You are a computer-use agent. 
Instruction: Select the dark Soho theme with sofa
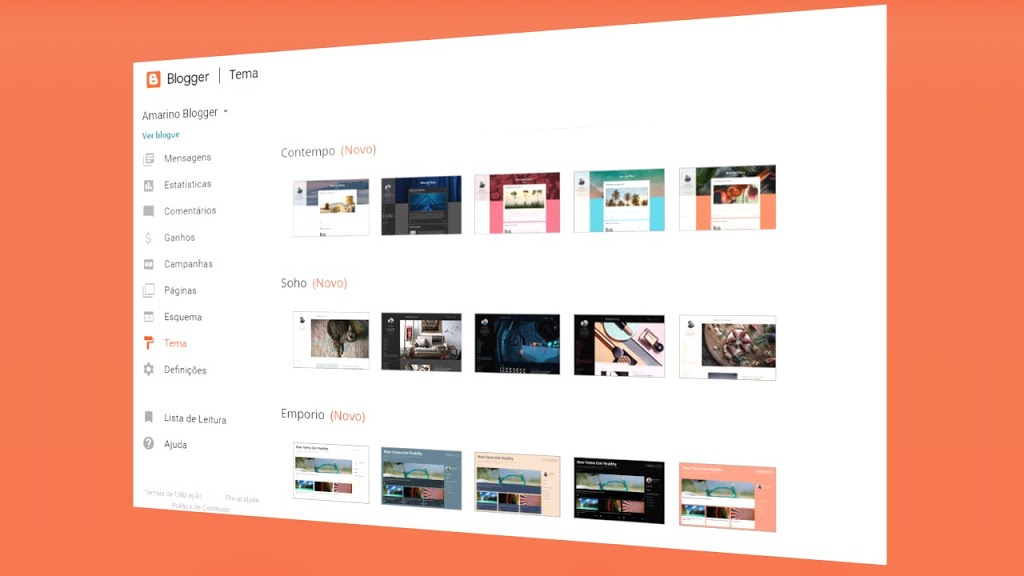tap(421, 342)
